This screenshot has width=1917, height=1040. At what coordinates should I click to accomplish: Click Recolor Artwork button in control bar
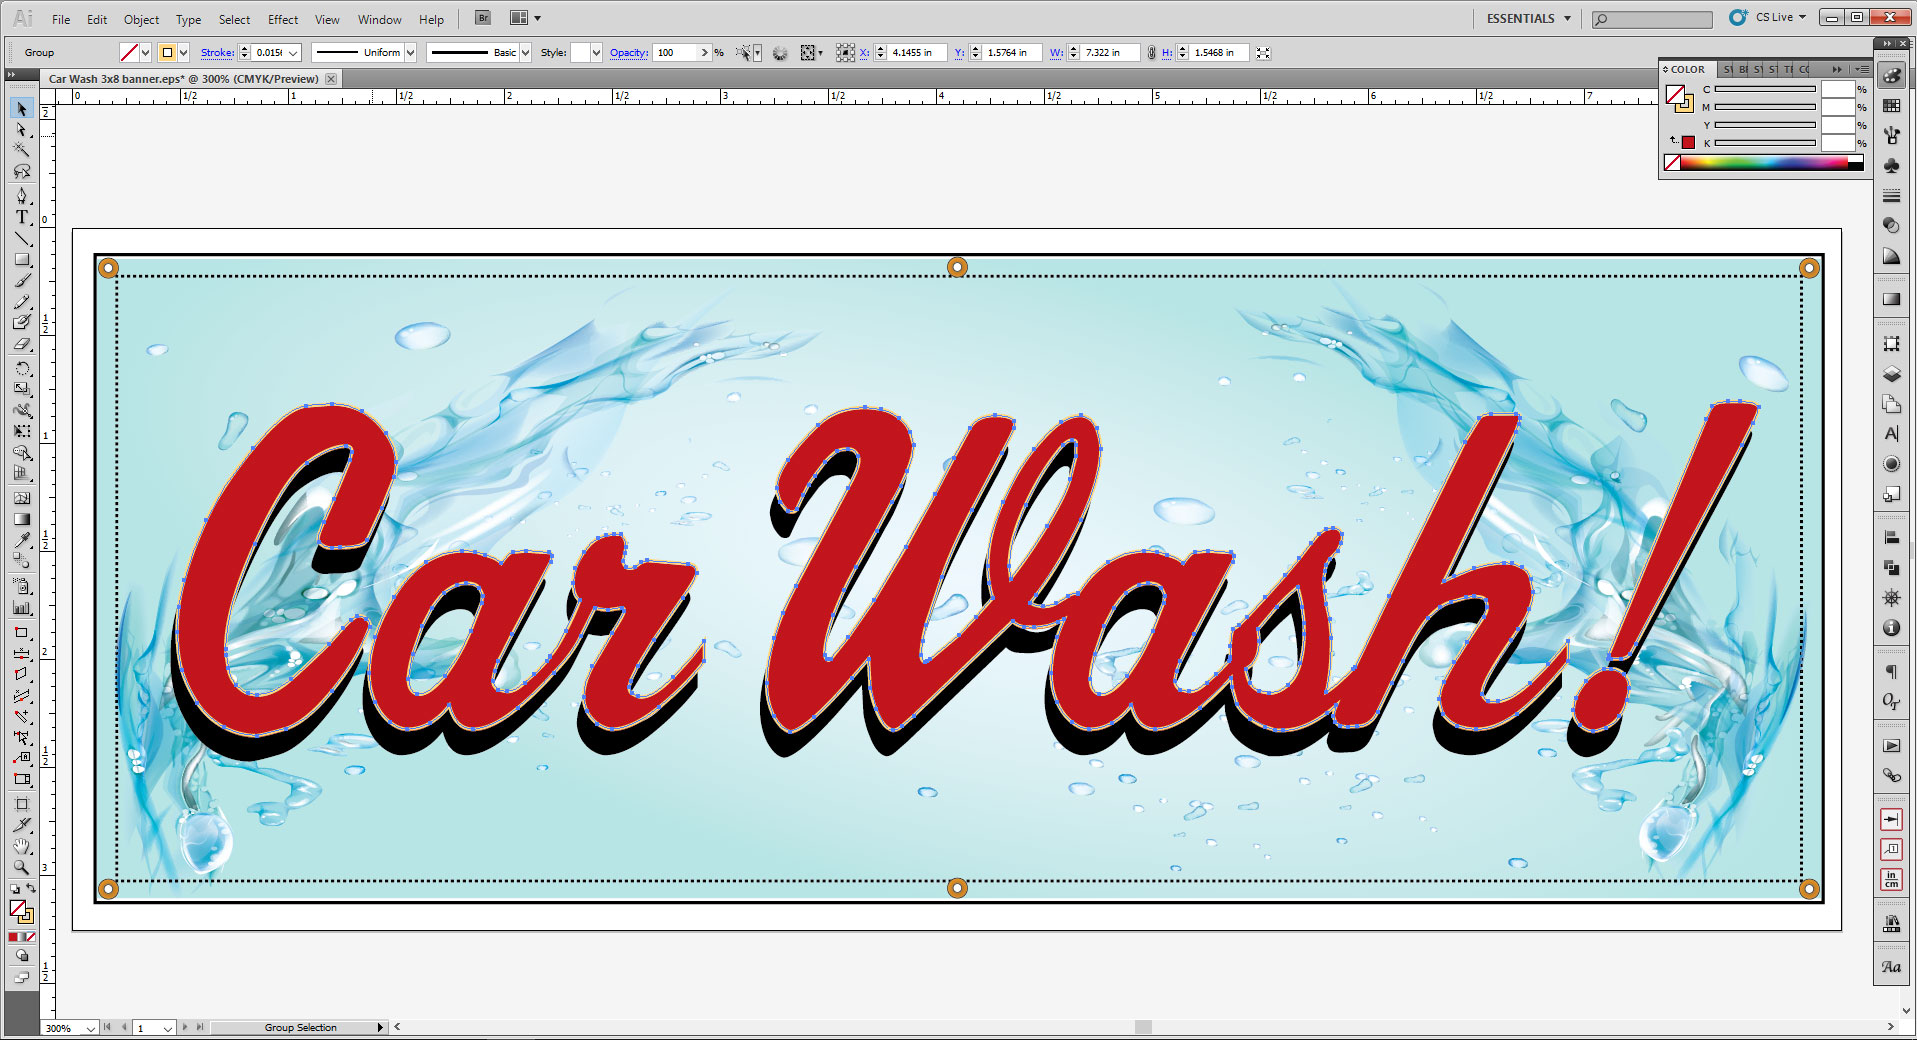780,53
